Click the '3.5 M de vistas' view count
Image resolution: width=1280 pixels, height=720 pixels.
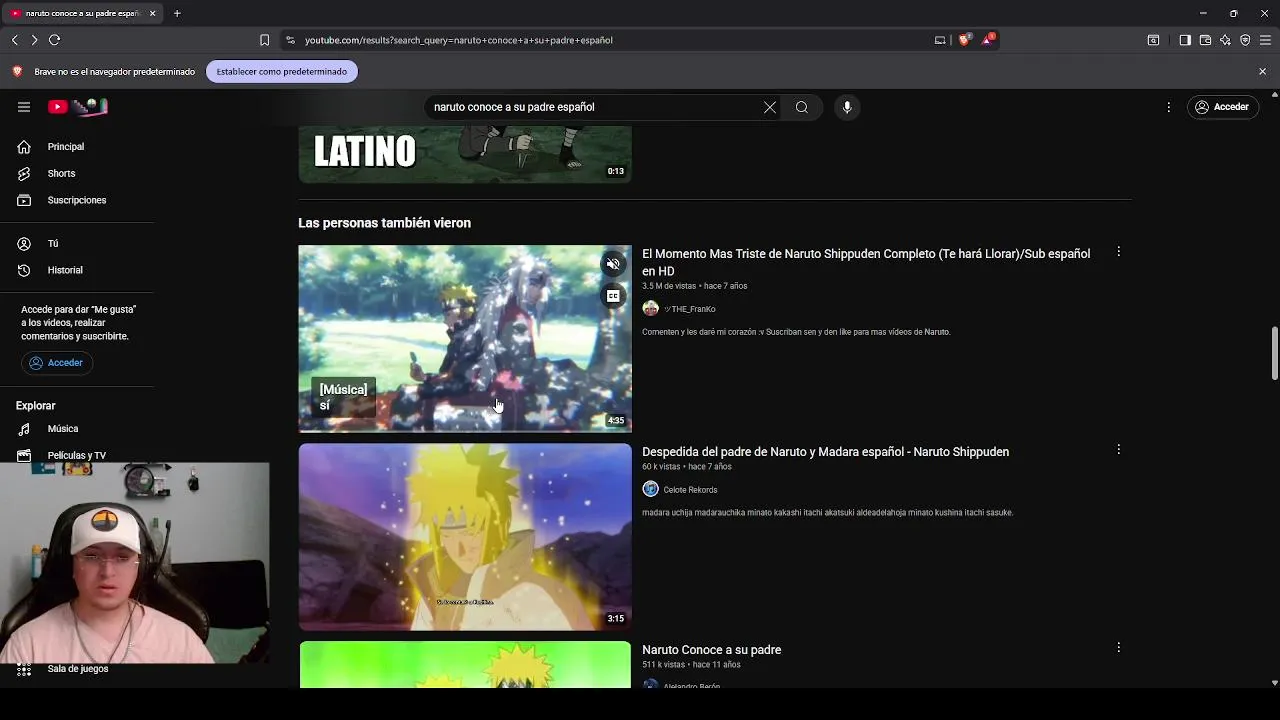click(x=669, y=286)
